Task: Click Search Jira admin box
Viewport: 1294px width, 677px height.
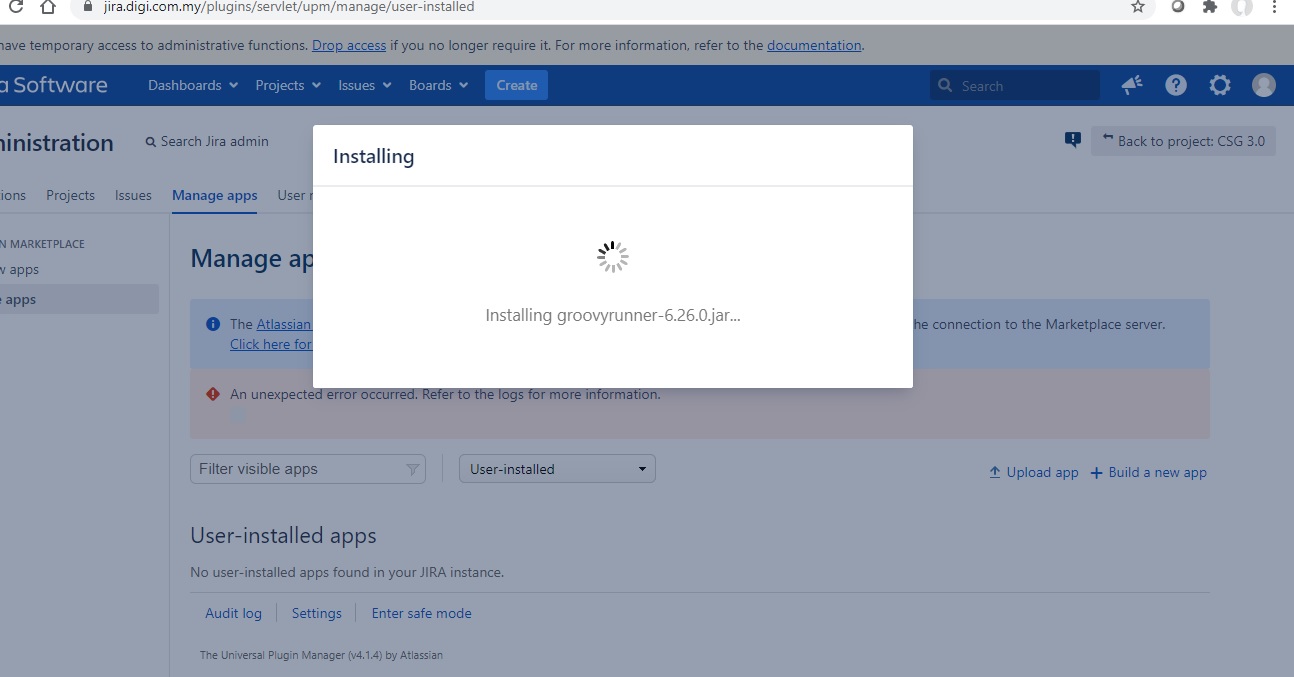Action: pos(207,141)
